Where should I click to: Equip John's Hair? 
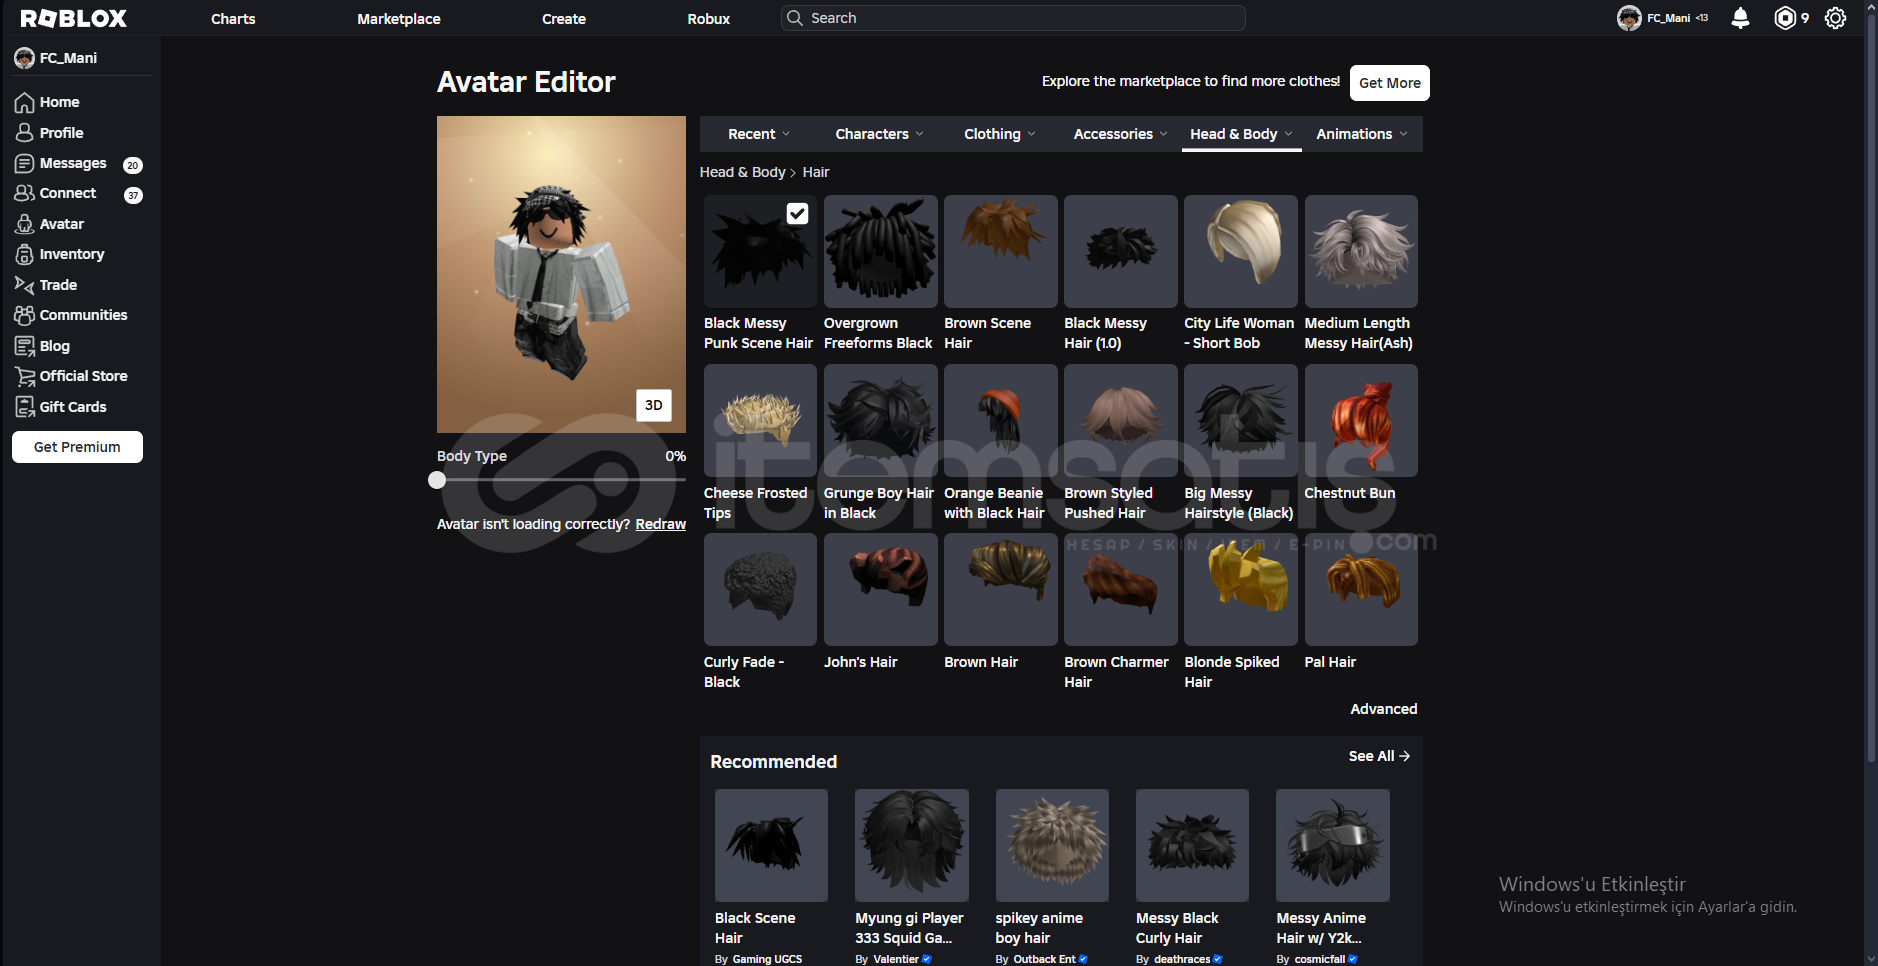(x=881, y=589)
